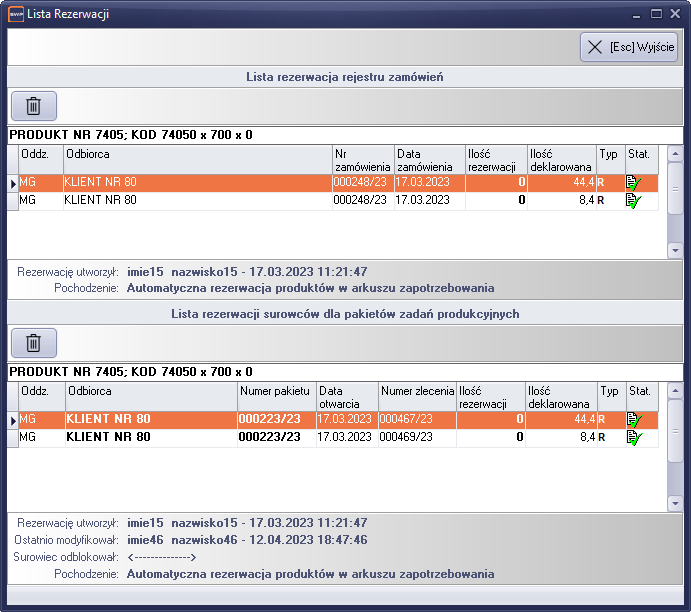Click the status icon of the second order reservation row
Screen dimensions: 691x612
pos(633,200)
